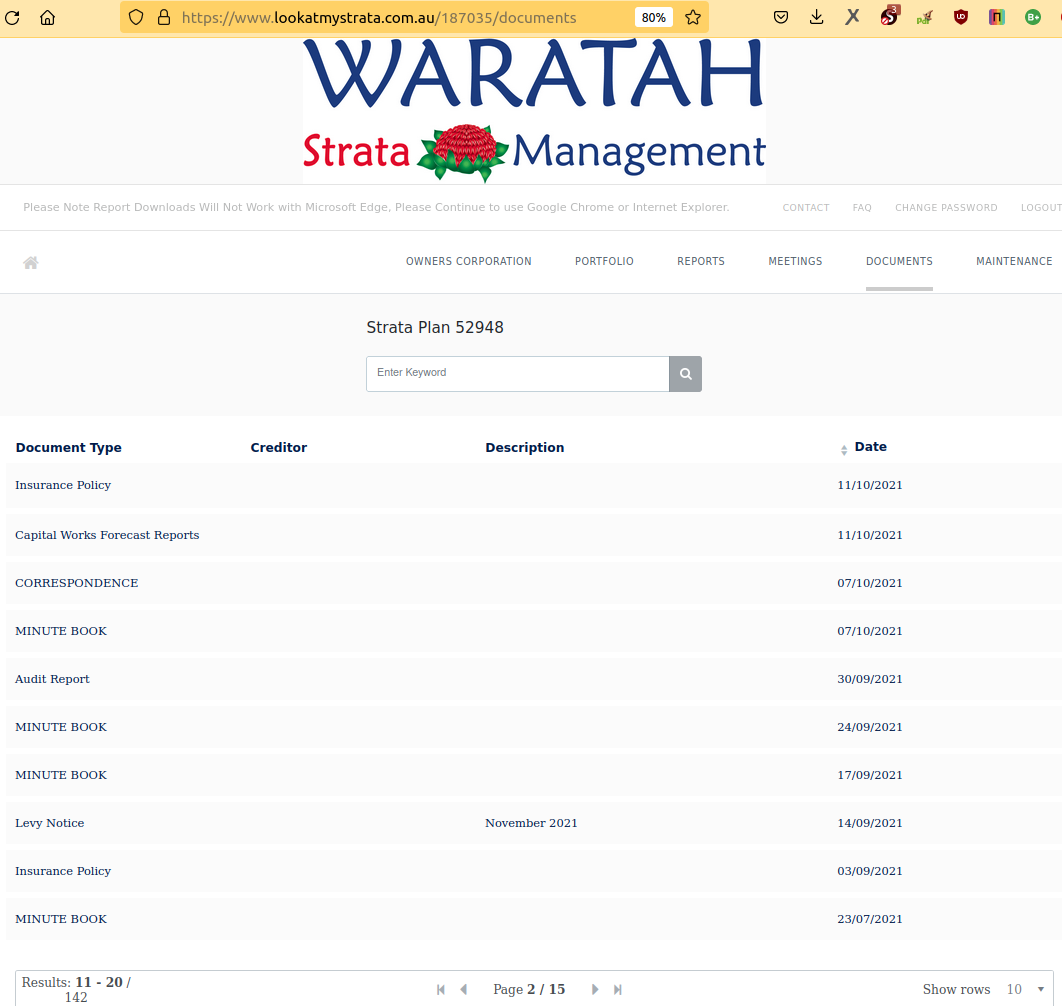Open the Audit Report document row
This screenshot has width=1062, height=1006.
pos(52,679)
